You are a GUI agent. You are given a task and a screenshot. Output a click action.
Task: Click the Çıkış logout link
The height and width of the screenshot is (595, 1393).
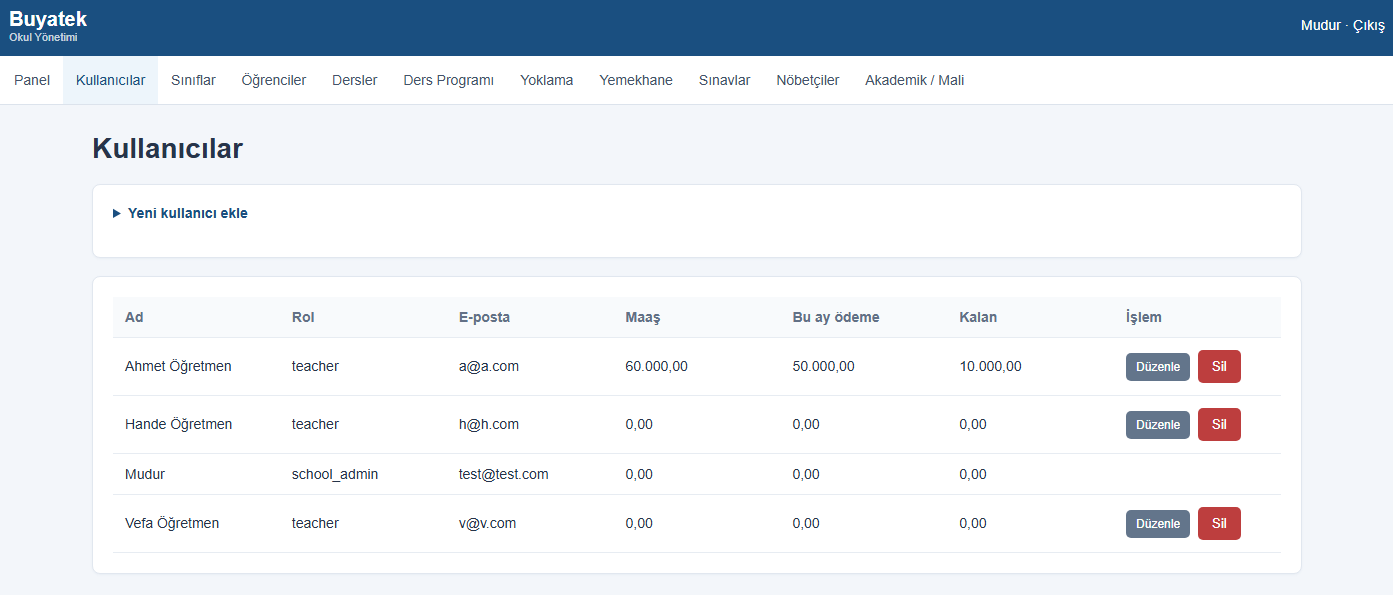tap(1369, 26)
